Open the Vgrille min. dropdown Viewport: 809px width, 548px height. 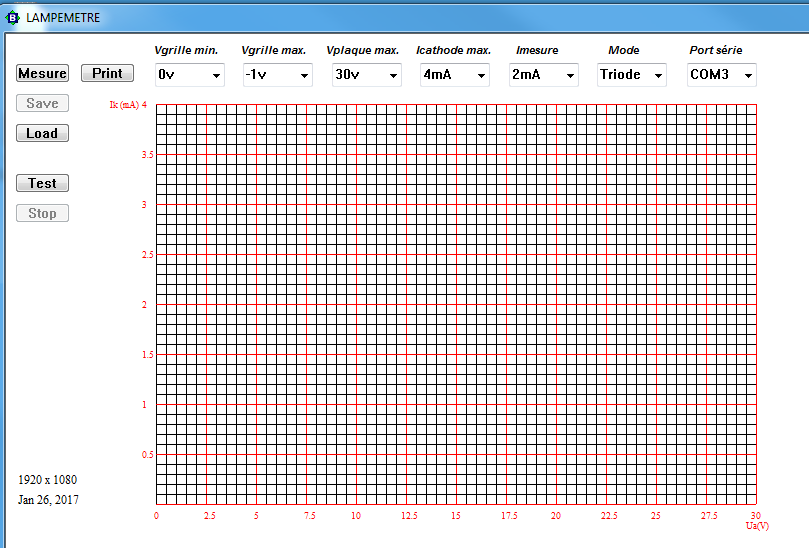[189, 75]
